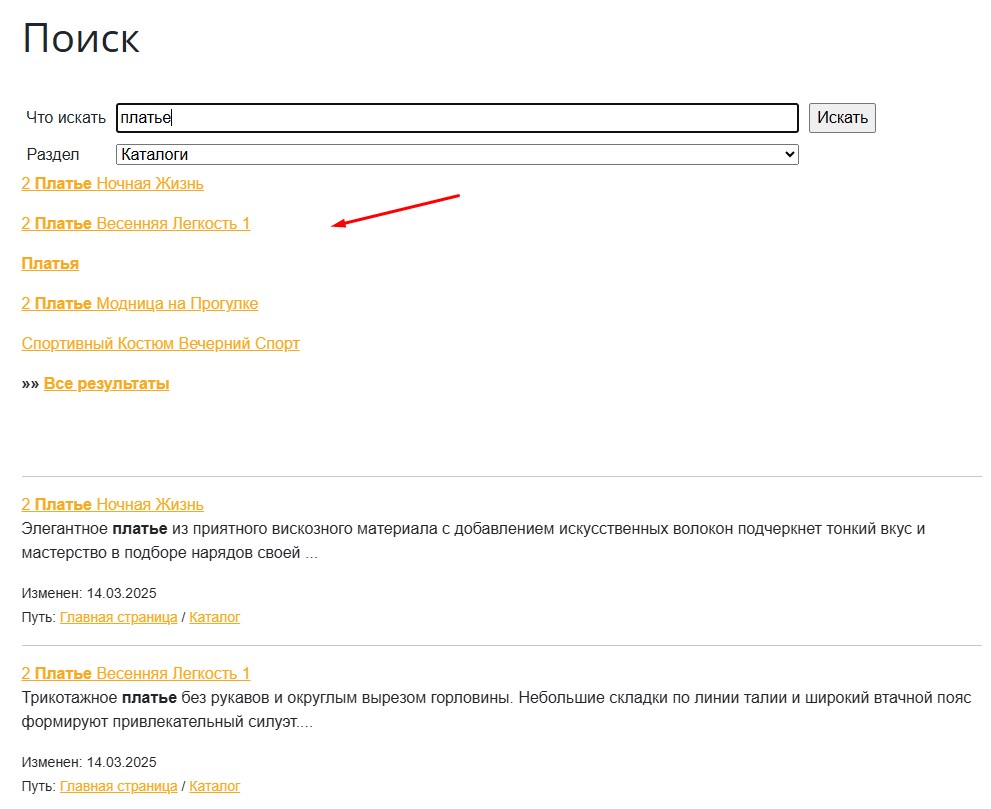Click the Раздел label
The width and height of the screenshot is (991, 809).
52,155
